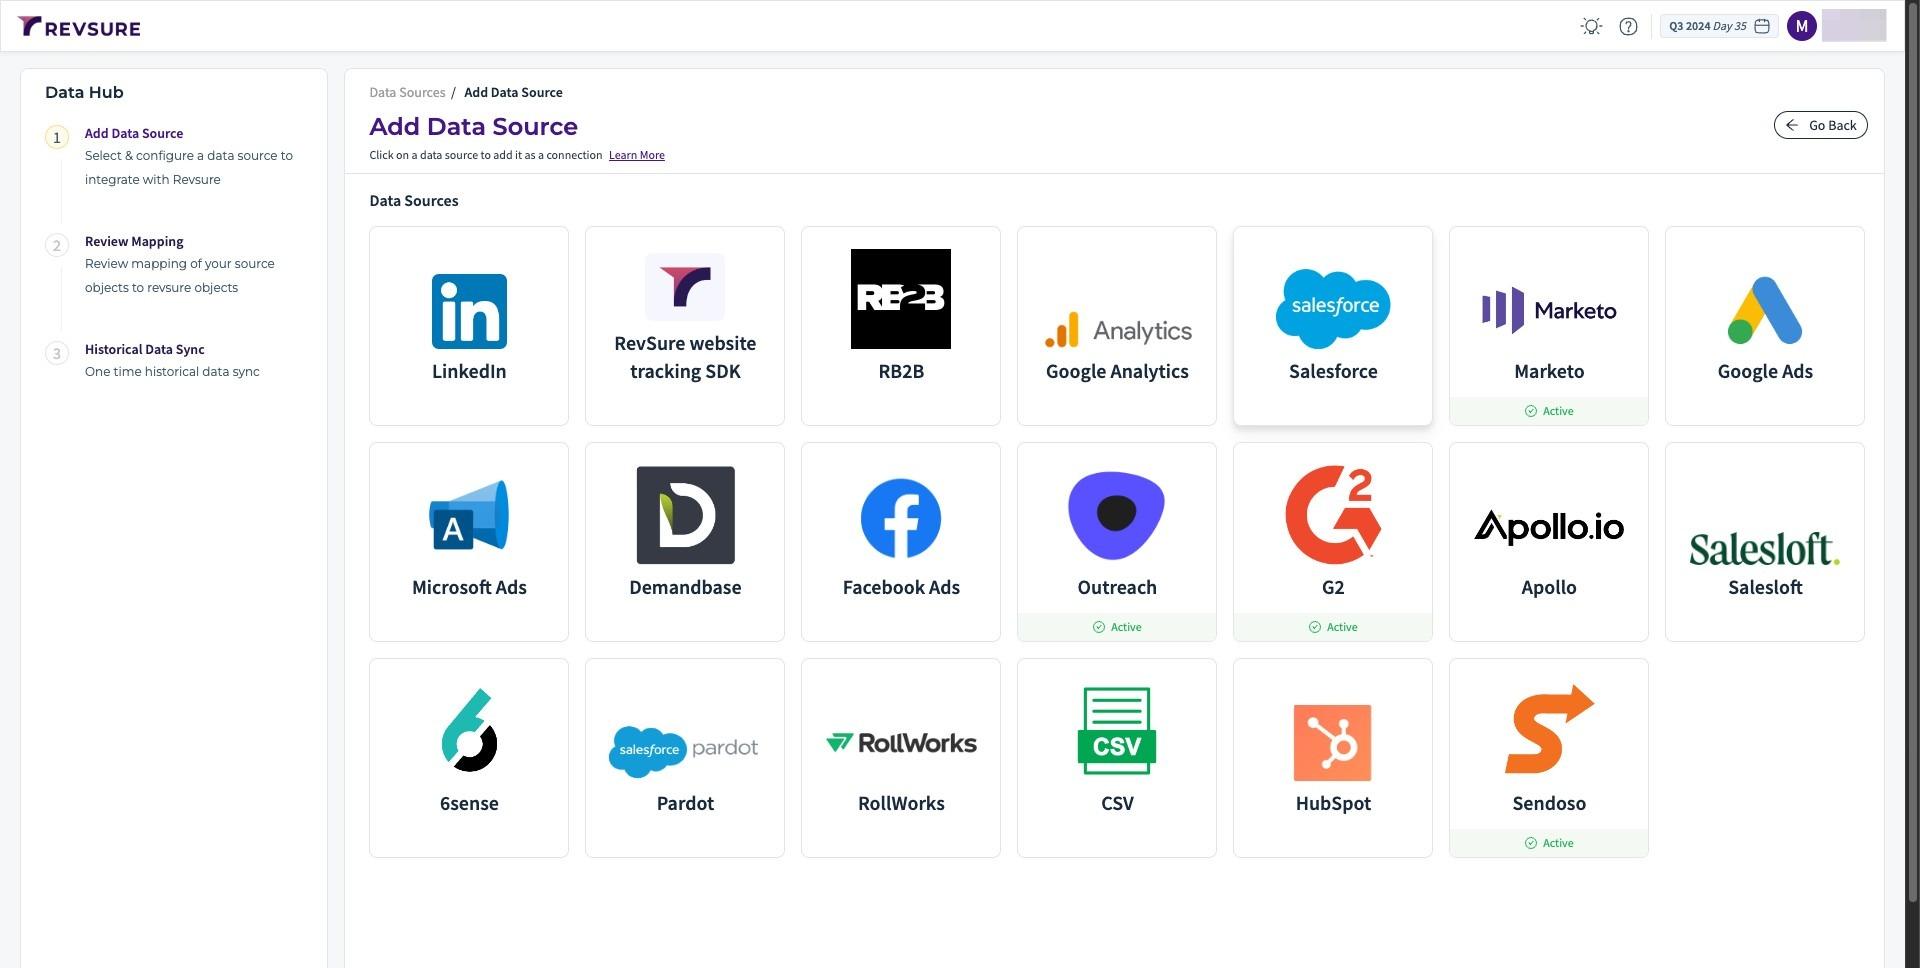The height and width of the screenshot is (968, 1920).
Task: Click the Go Back button
Action: (x=1820, y=125)
